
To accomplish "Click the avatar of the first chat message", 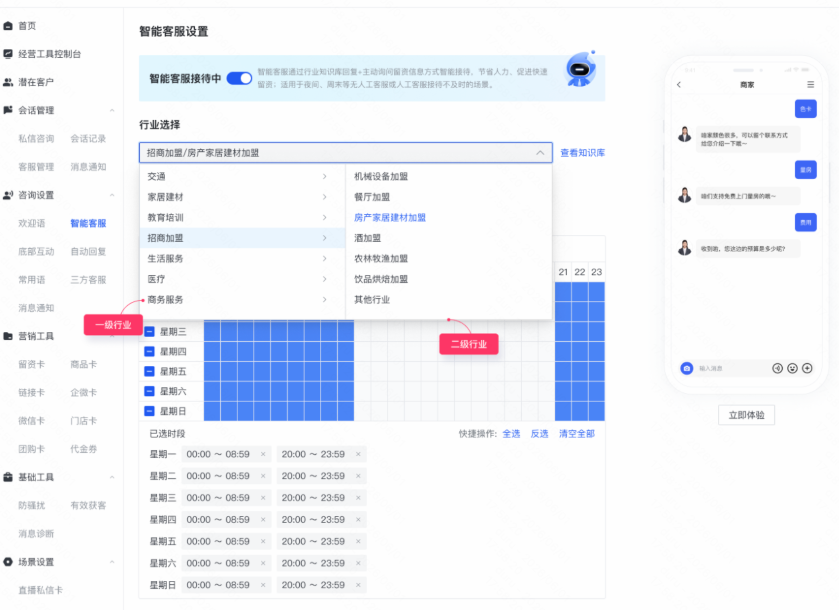I will coord(684,134).
